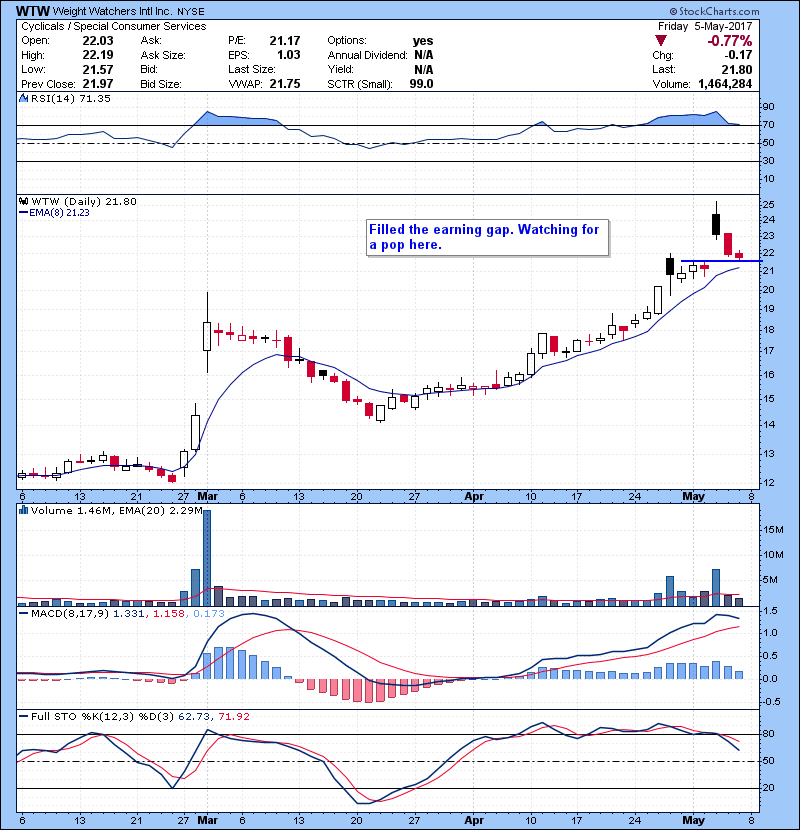
Task: Click the High value 22.19
Action: 98,55
